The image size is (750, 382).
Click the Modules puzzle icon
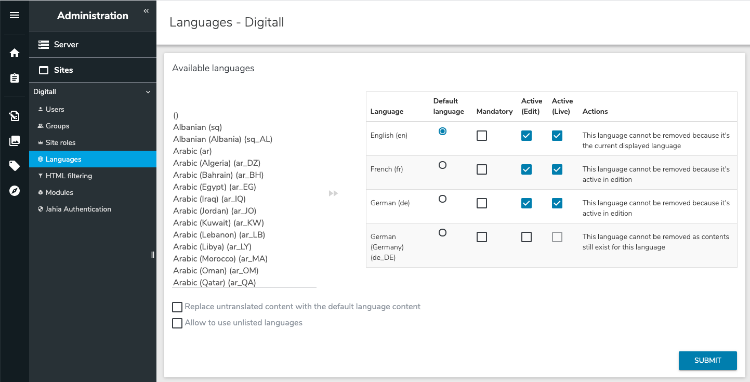coord(40,192)
